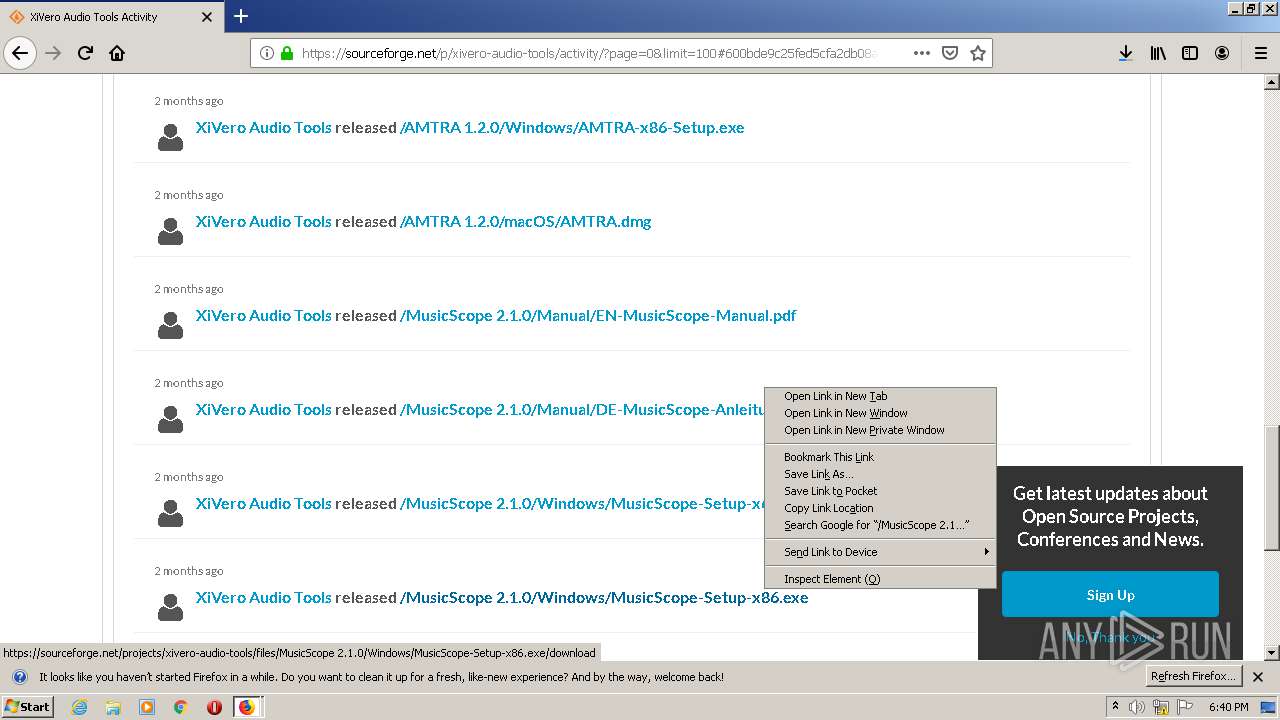Open the Firefox account icon
Viewport: 1280px width, 720px height.
pos(1222,53)
